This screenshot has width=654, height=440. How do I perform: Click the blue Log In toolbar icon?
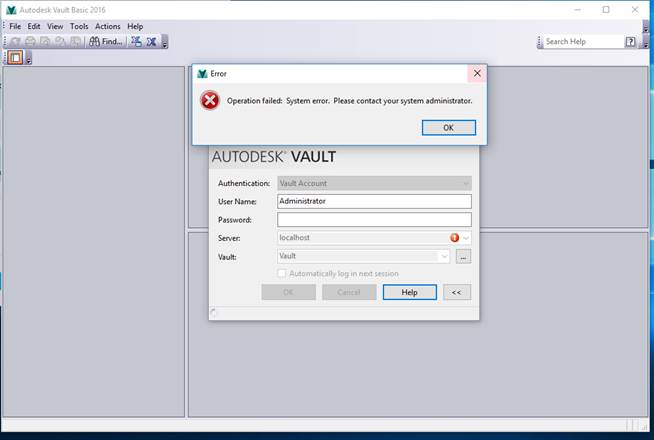136,41
